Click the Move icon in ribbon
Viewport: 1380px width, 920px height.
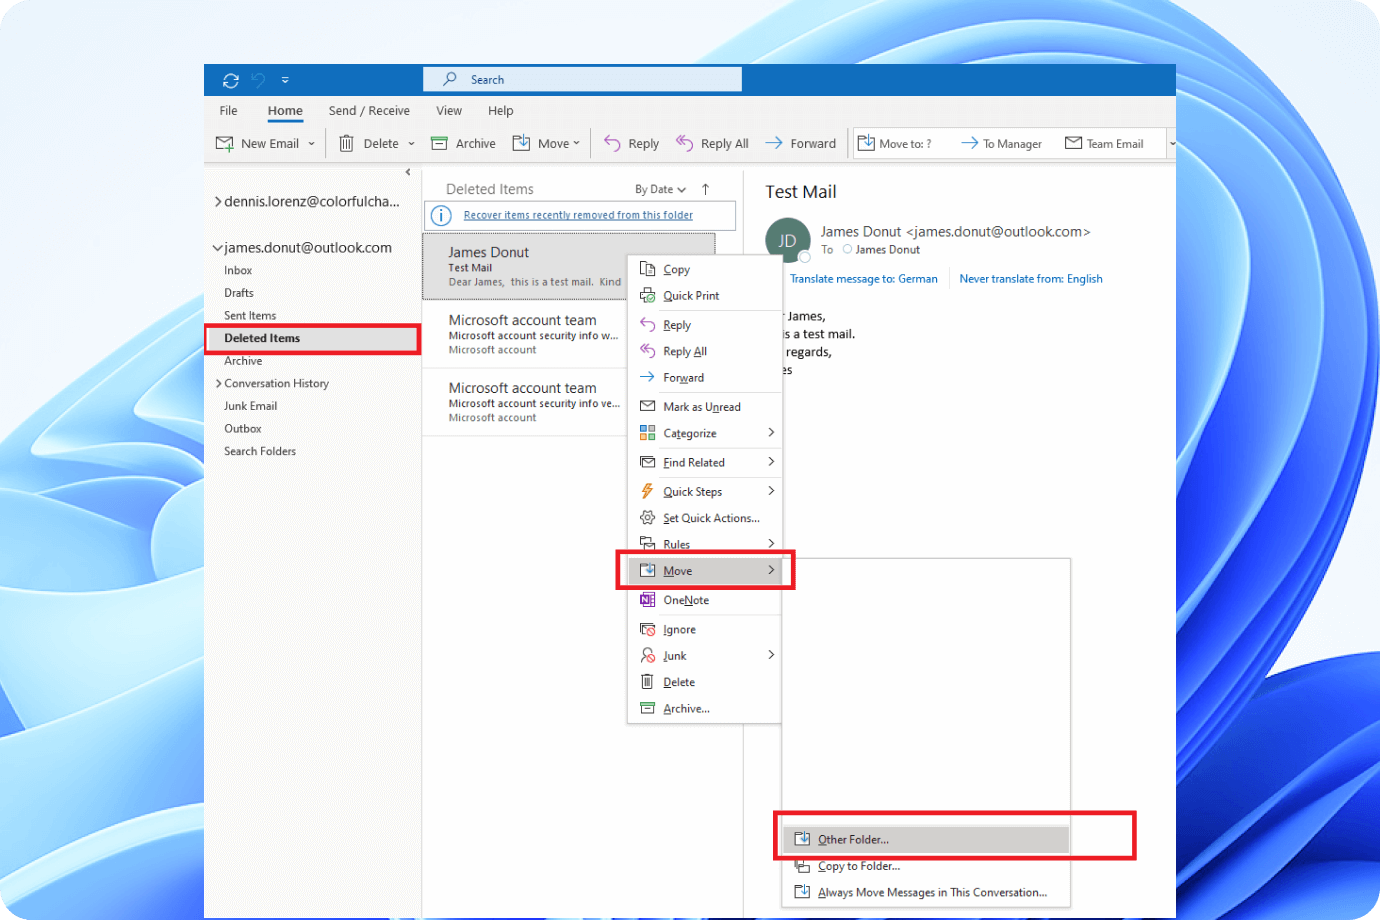tap(521, 143)
